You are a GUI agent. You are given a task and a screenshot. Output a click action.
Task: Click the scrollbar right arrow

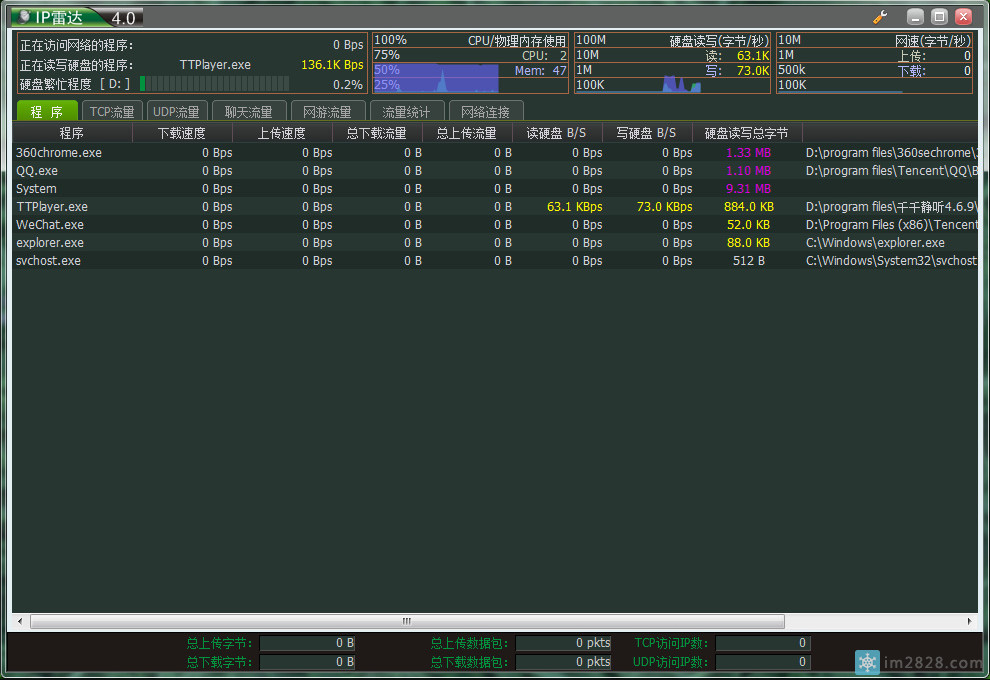[969, 621]
